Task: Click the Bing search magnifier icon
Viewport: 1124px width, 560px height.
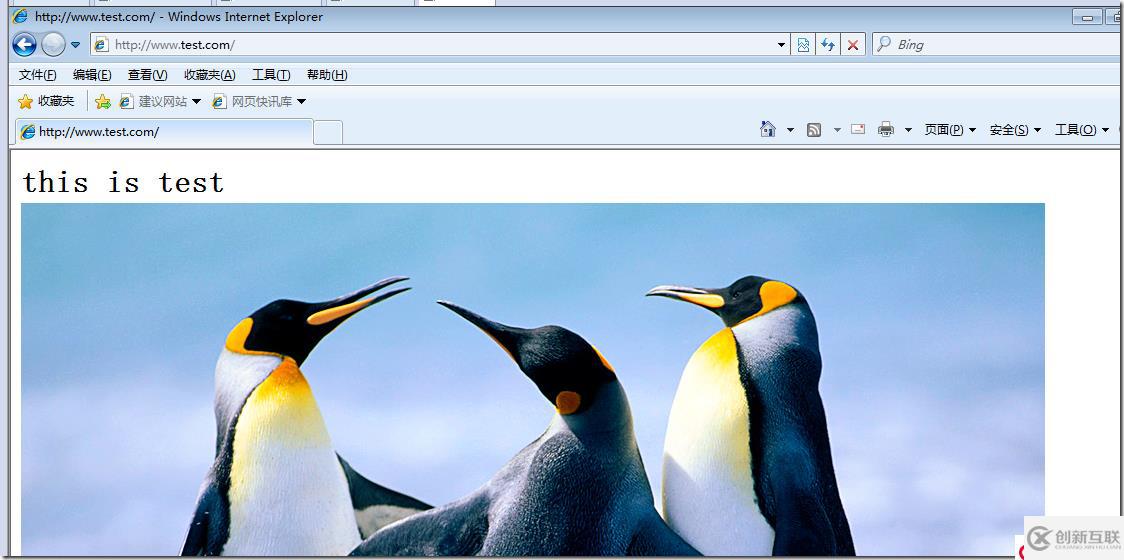Action: (x=884, y=44)
